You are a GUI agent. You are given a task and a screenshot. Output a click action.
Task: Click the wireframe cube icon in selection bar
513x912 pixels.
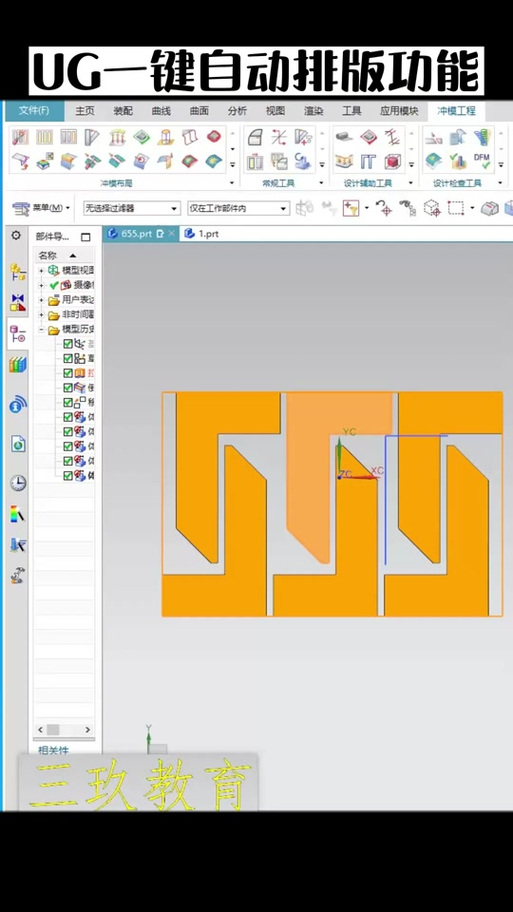(x=432, y=208)
